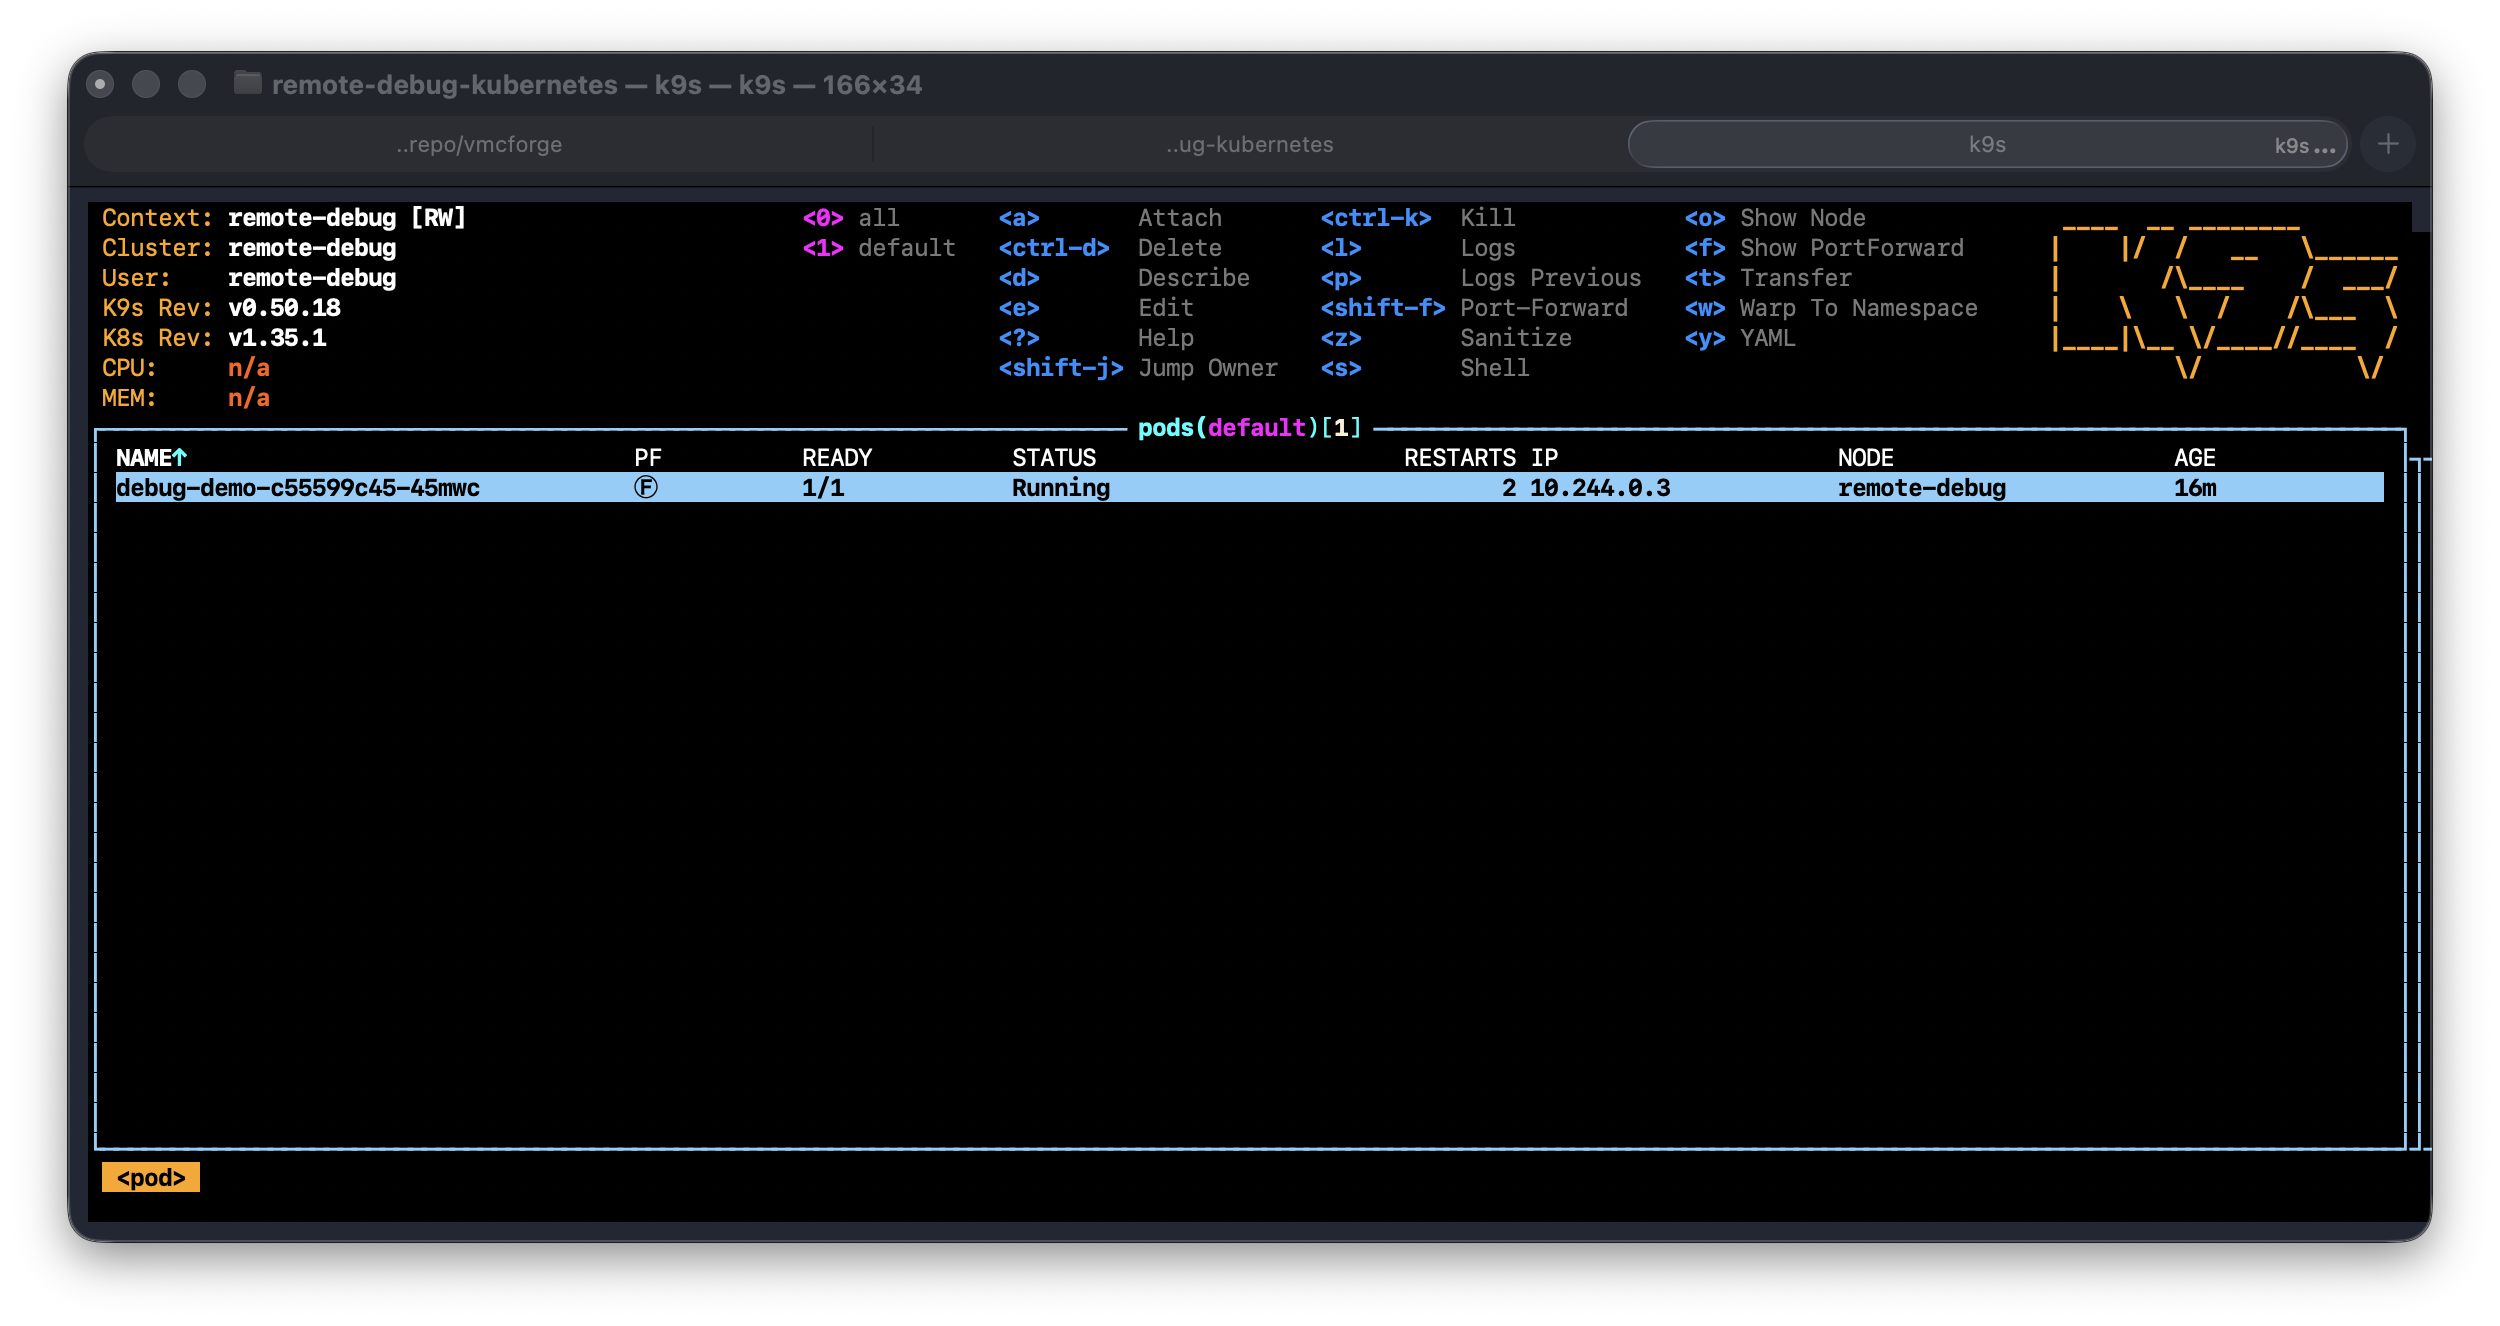Click the NAME column sort arrow
The image size is (2500, 1326).
point(180,458)
